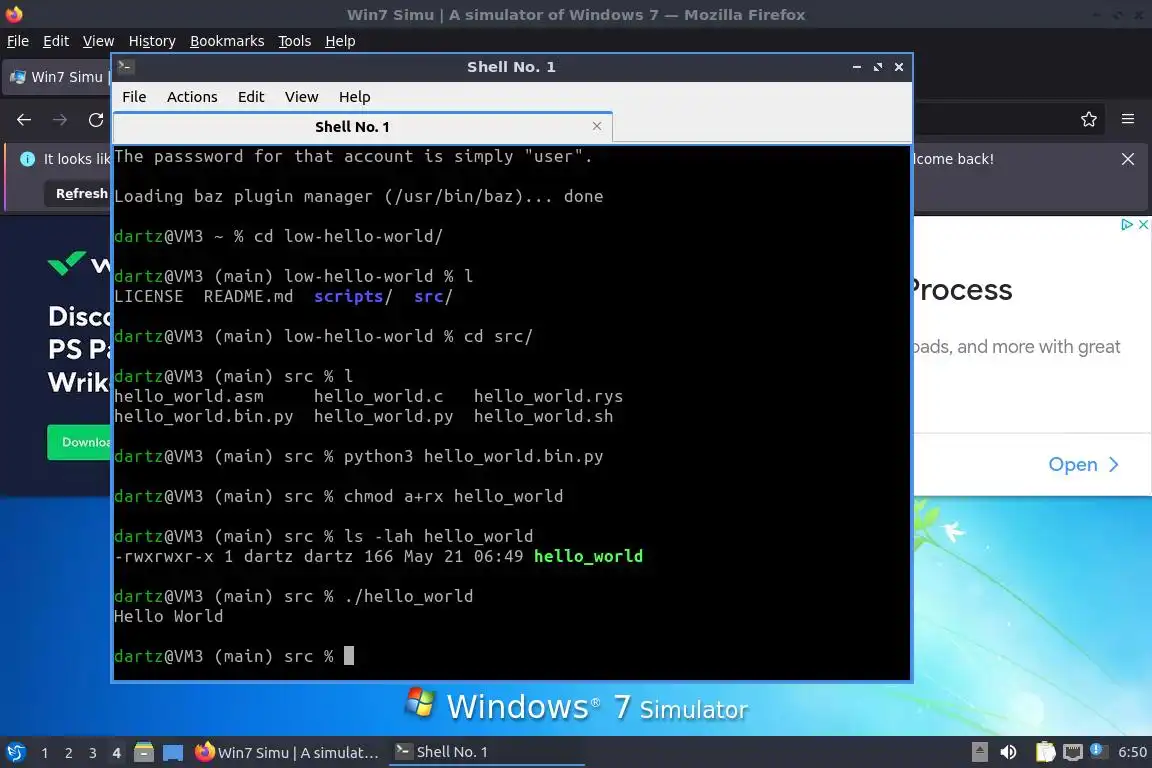Close the Shell No. 1 terminal tab
1152x768 pixels.
pos(597,126)
